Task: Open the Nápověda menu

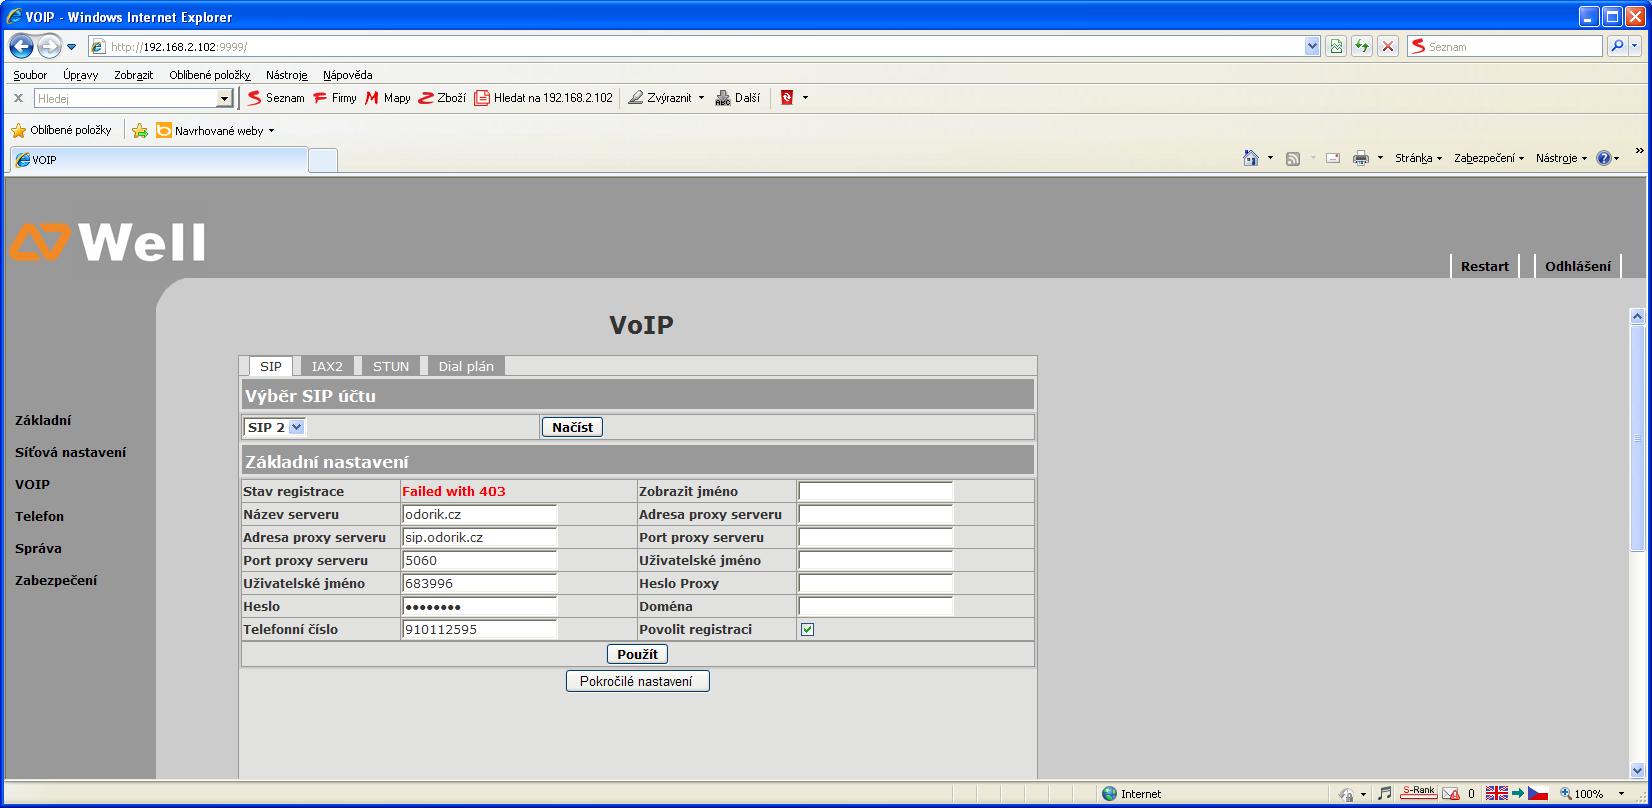Action: (x=347, y=75)
